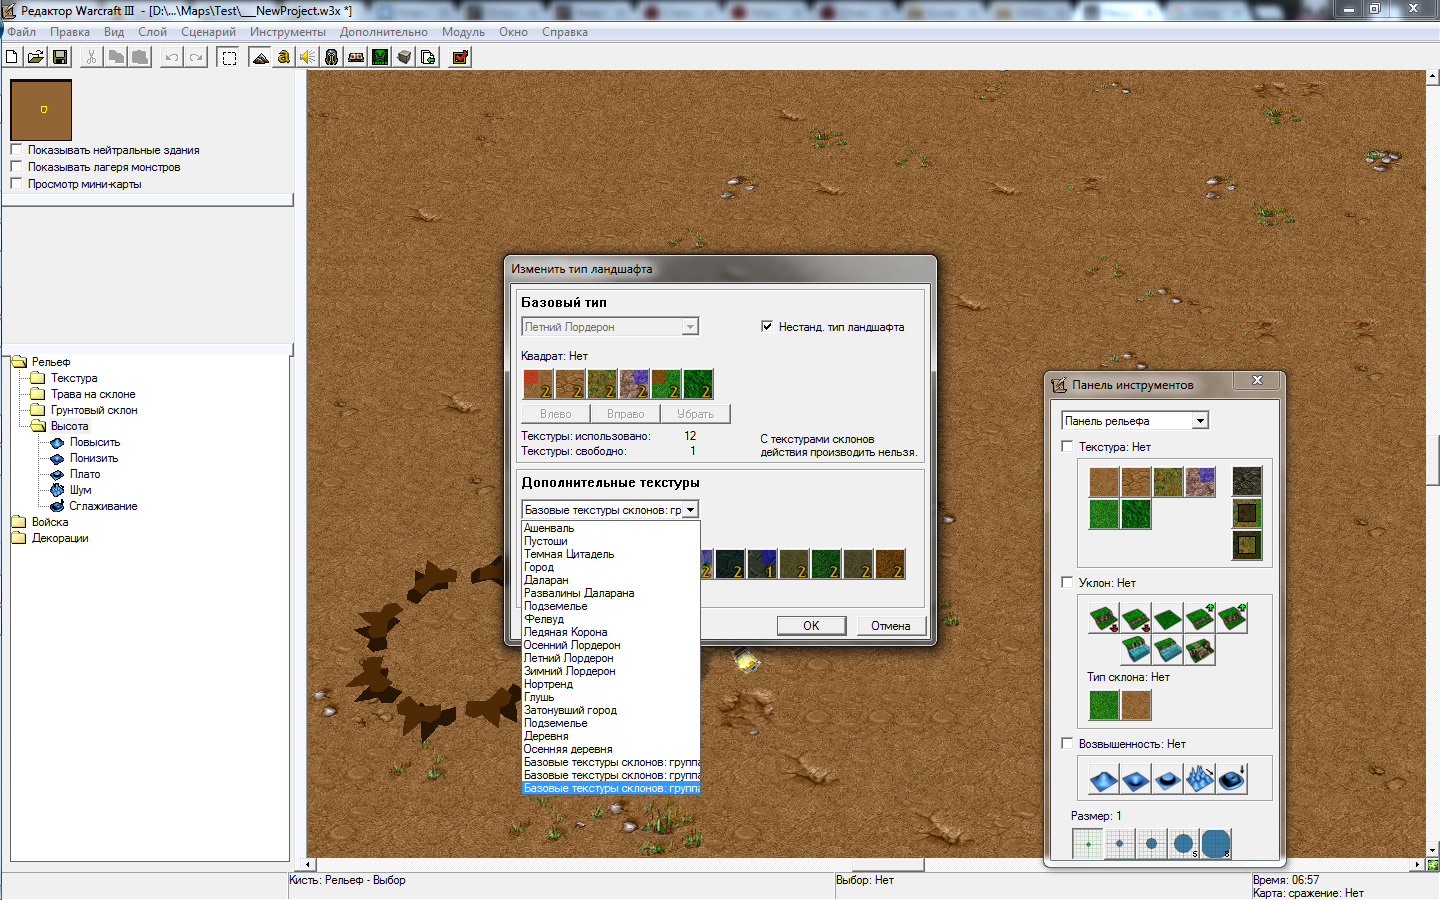
Task: Pick 'Нортренд' in the dropdown list
Action: pyautogui.click(x=611, y=684)
